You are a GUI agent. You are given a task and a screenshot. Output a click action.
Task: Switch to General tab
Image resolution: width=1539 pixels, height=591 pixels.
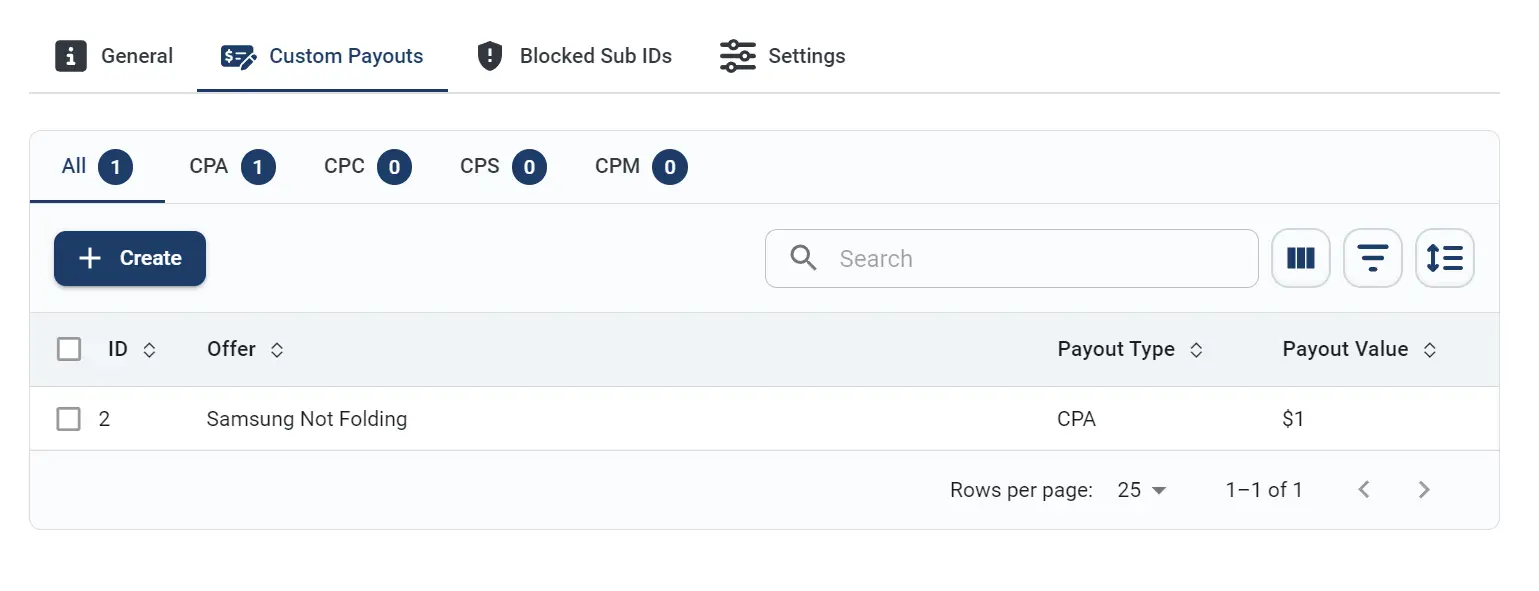pyautogui.click(x=114, y=56)
